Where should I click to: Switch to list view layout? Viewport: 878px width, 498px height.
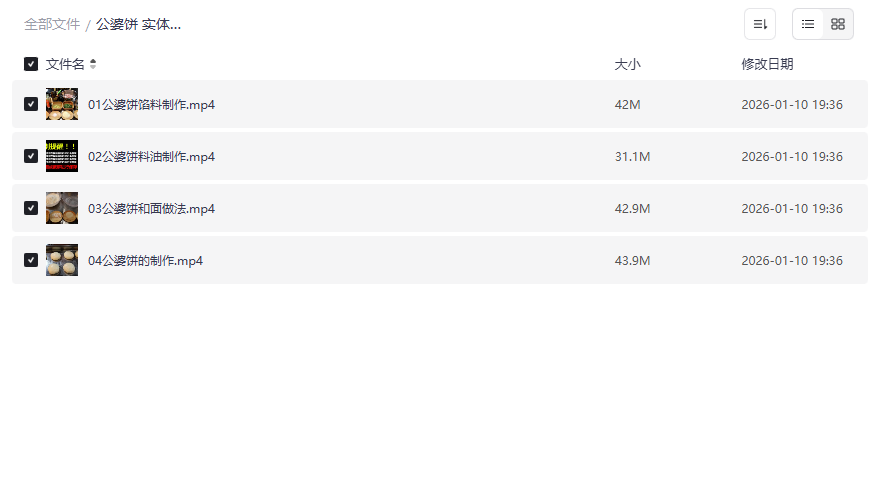[808, 24]
